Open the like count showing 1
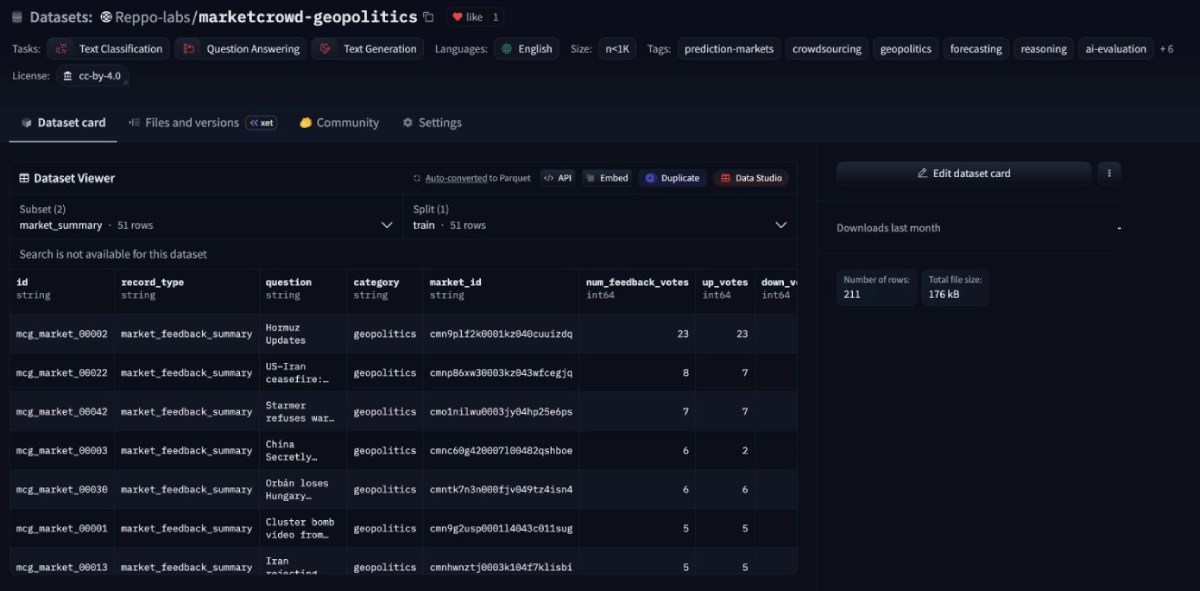Viewport: 1200px width, 591px height. point(497,17)
